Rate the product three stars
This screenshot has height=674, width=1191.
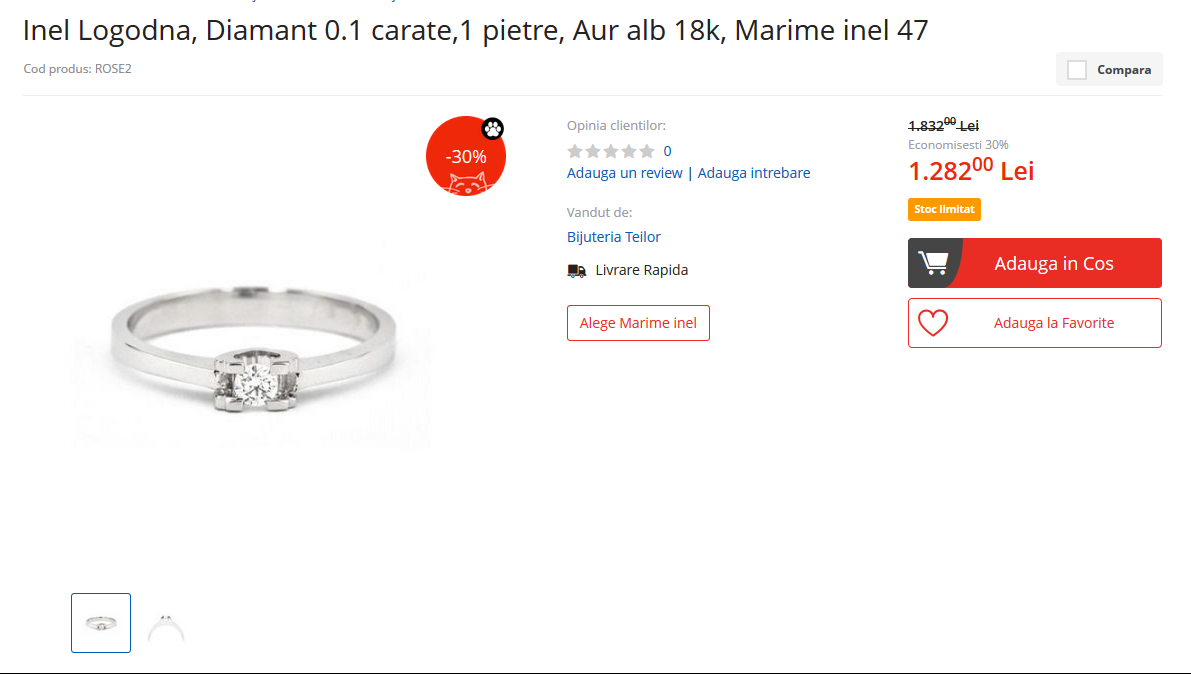[611, 151]
